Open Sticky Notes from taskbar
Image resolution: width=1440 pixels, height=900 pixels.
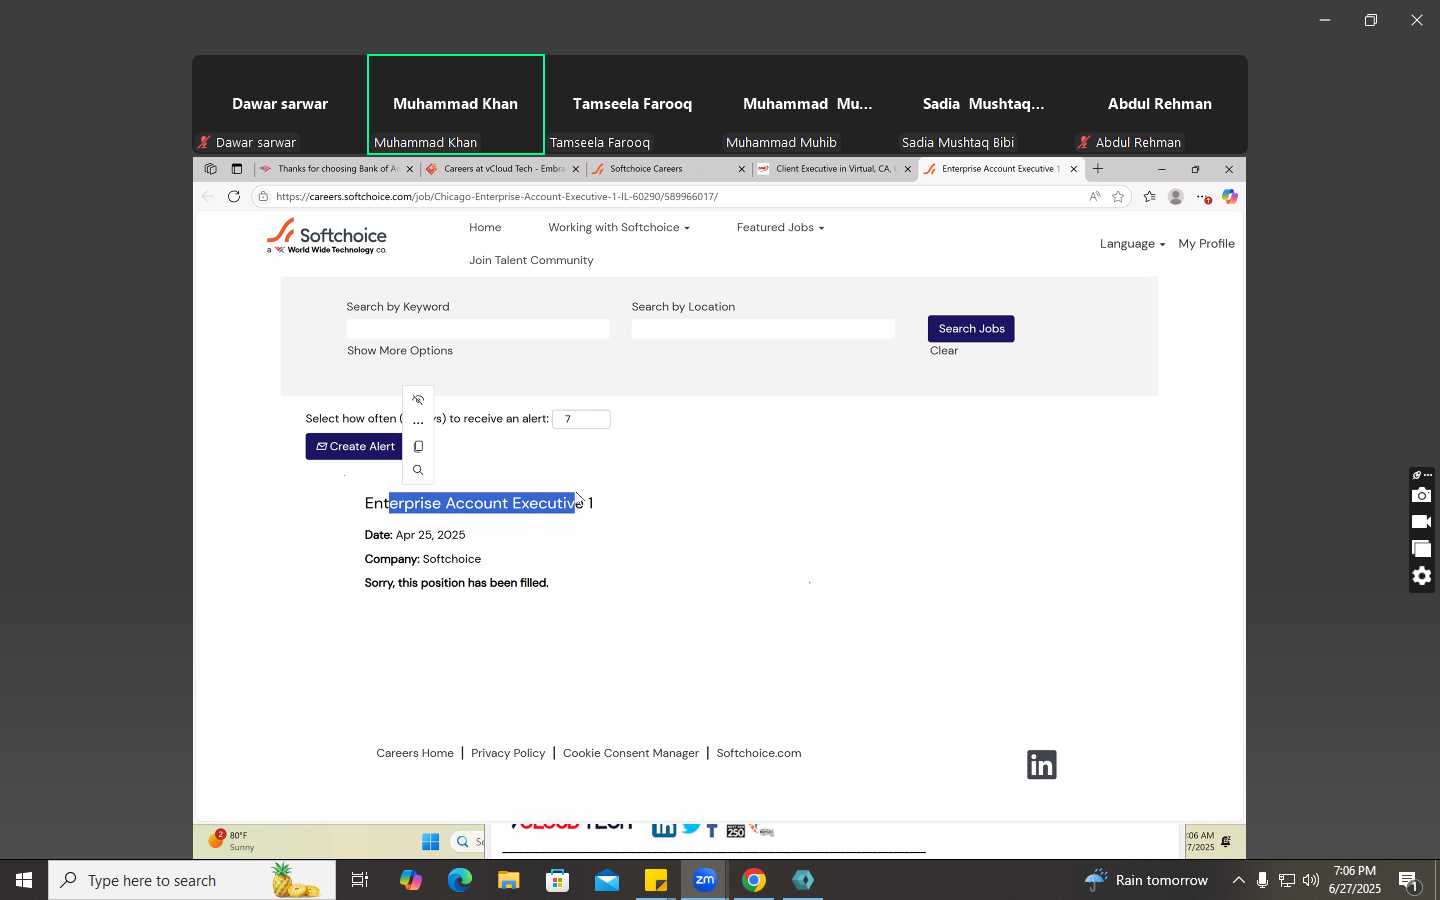coord(657,881)
